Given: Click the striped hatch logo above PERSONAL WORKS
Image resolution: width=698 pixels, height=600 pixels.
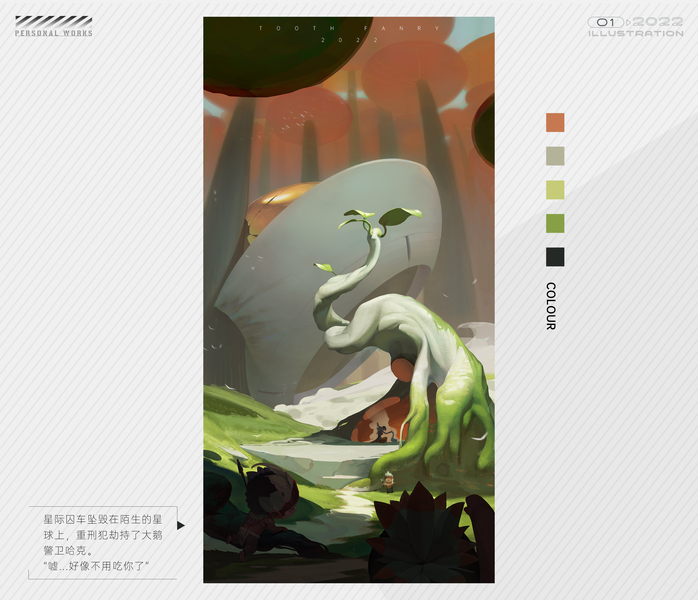Looking at the screenshot, I should (53, 22).
